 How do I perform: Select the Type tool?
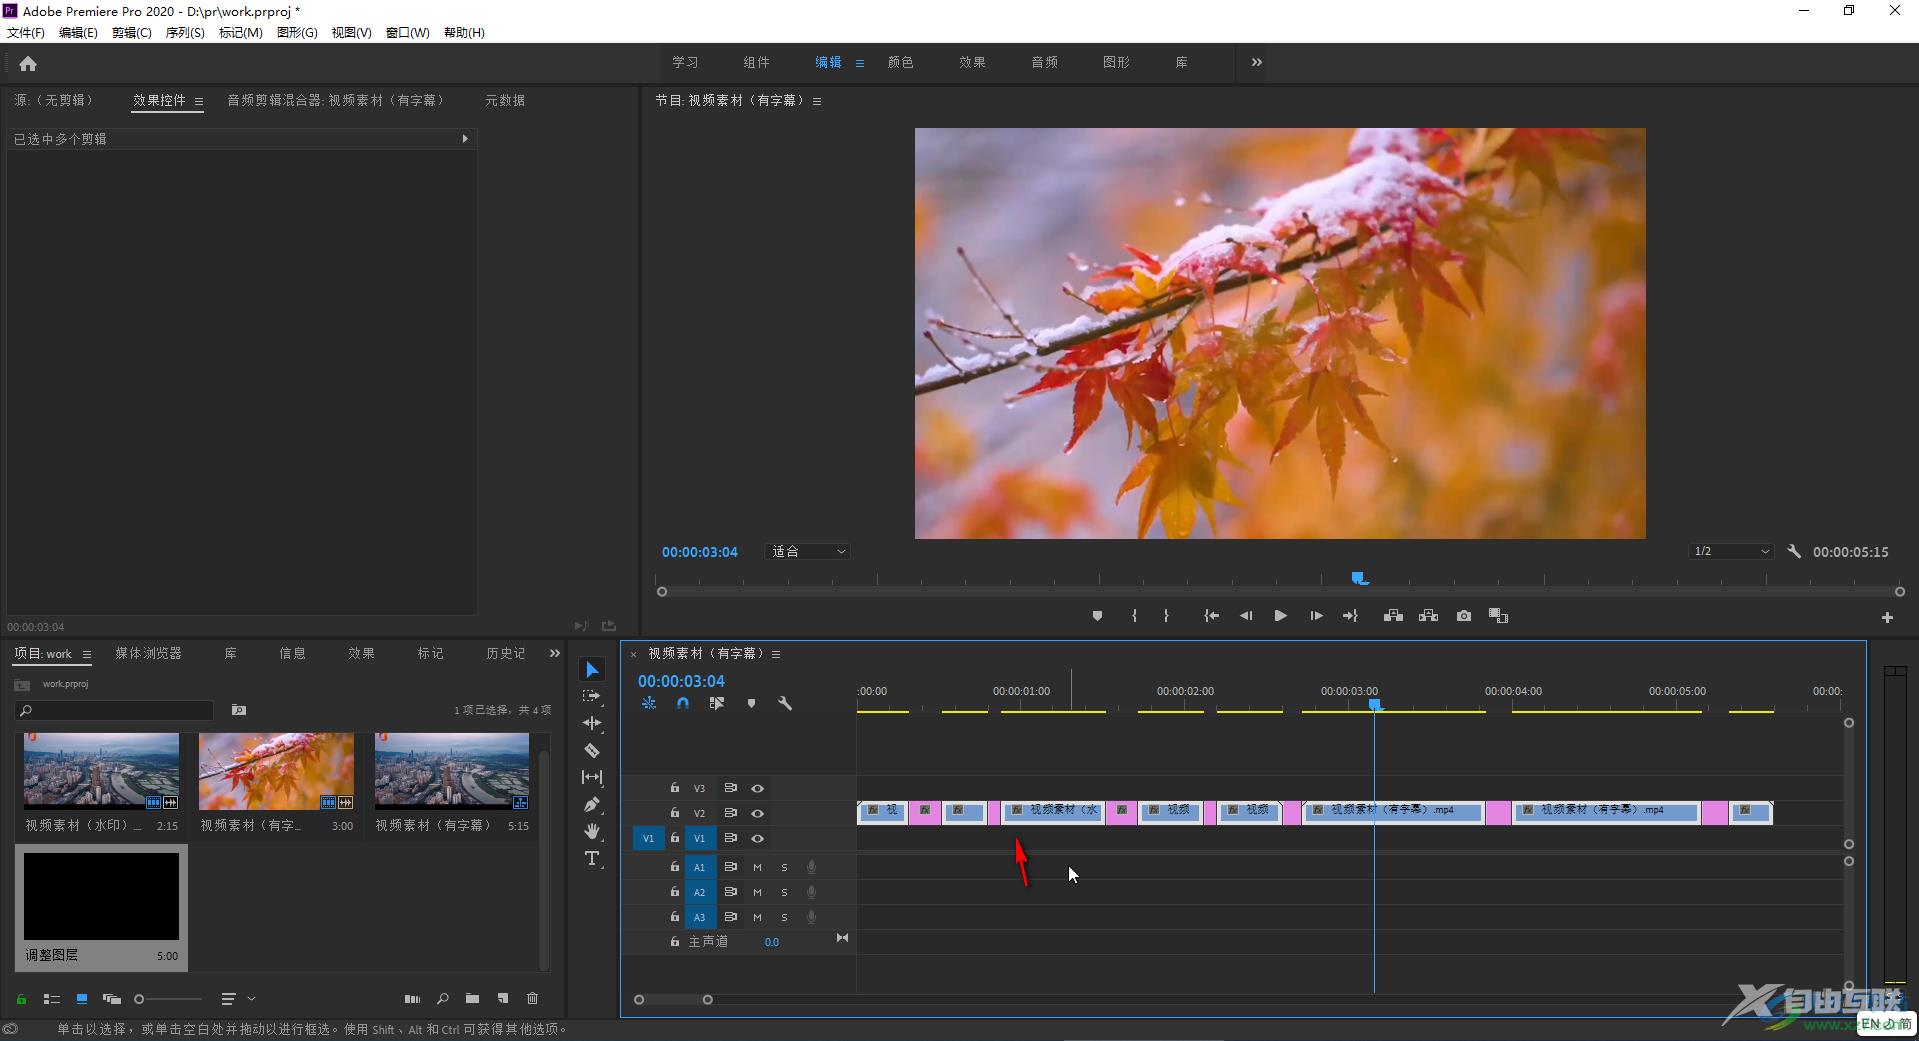[x=592, y=858]
